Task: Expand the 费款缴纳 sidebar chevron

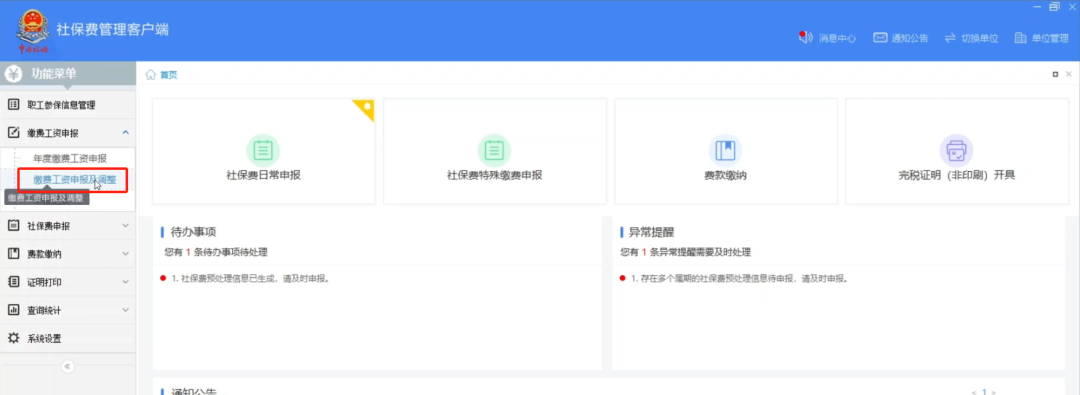Action: [125, 254]
